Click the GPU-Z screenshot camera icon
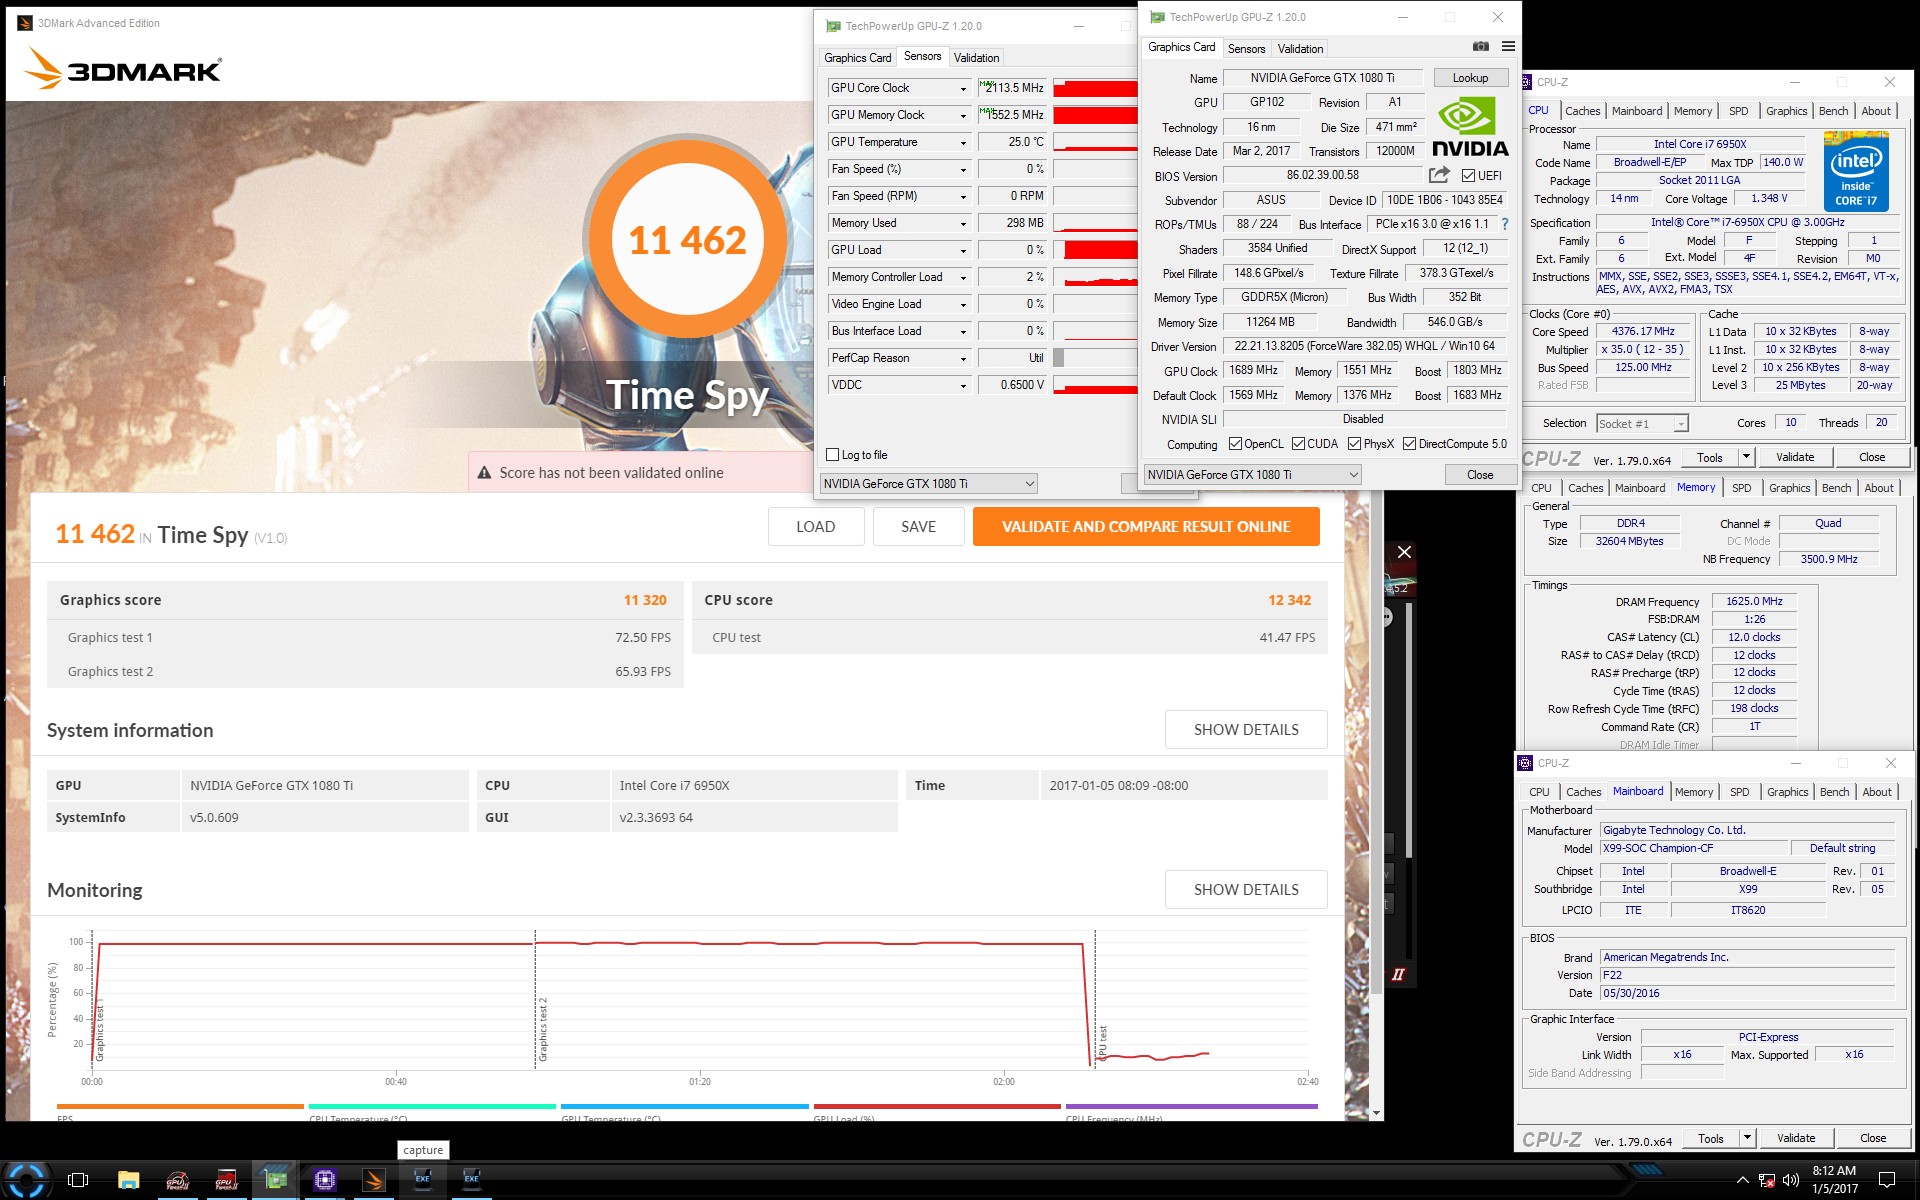 coord(1481,46)
